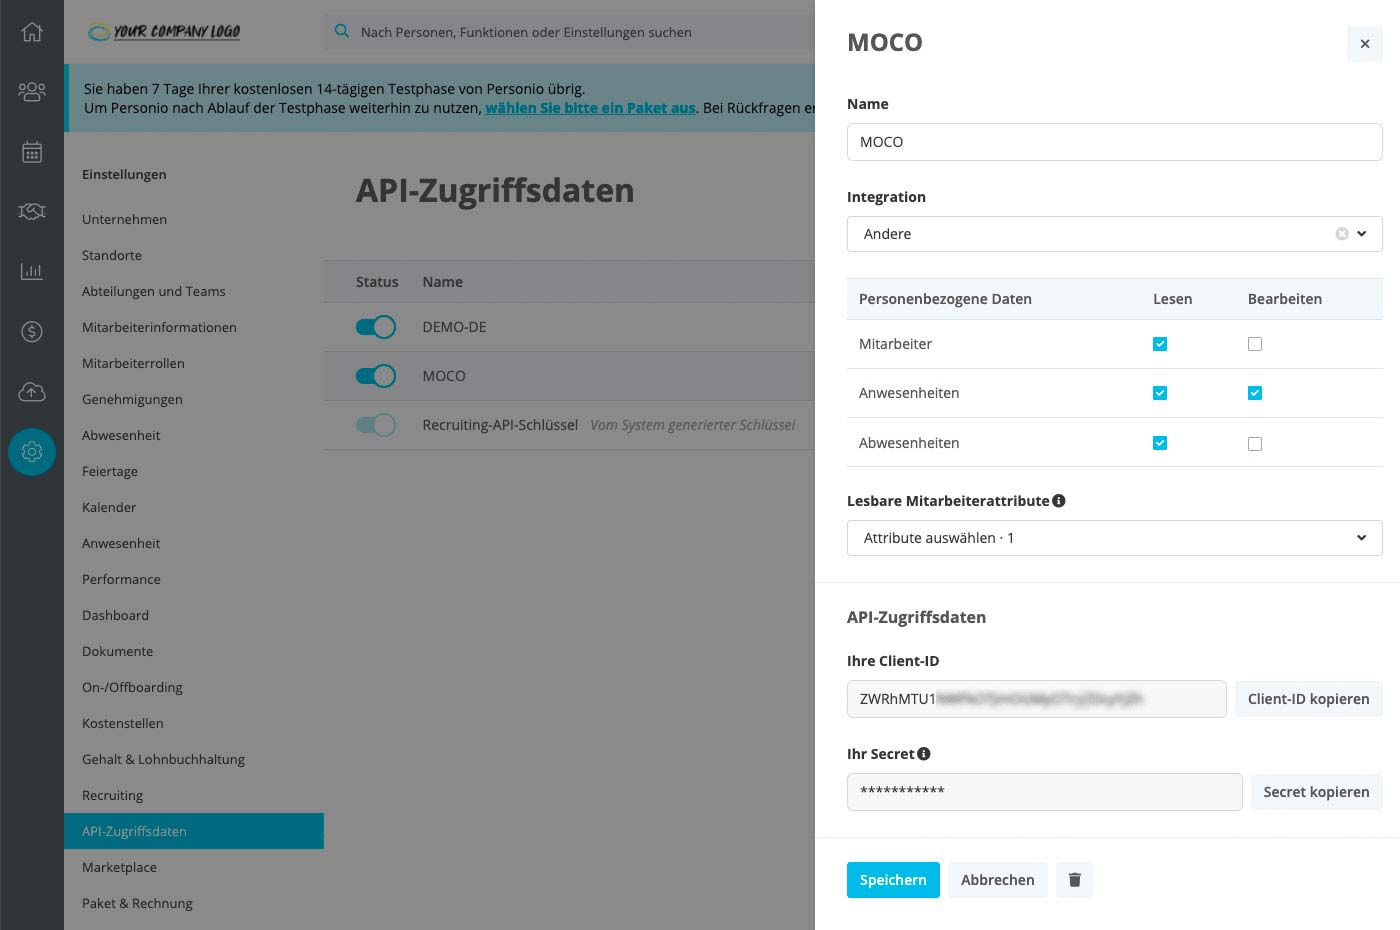Open Anwesenheit settings
This screenshot has width=1400, height=930.
point(121,543)
